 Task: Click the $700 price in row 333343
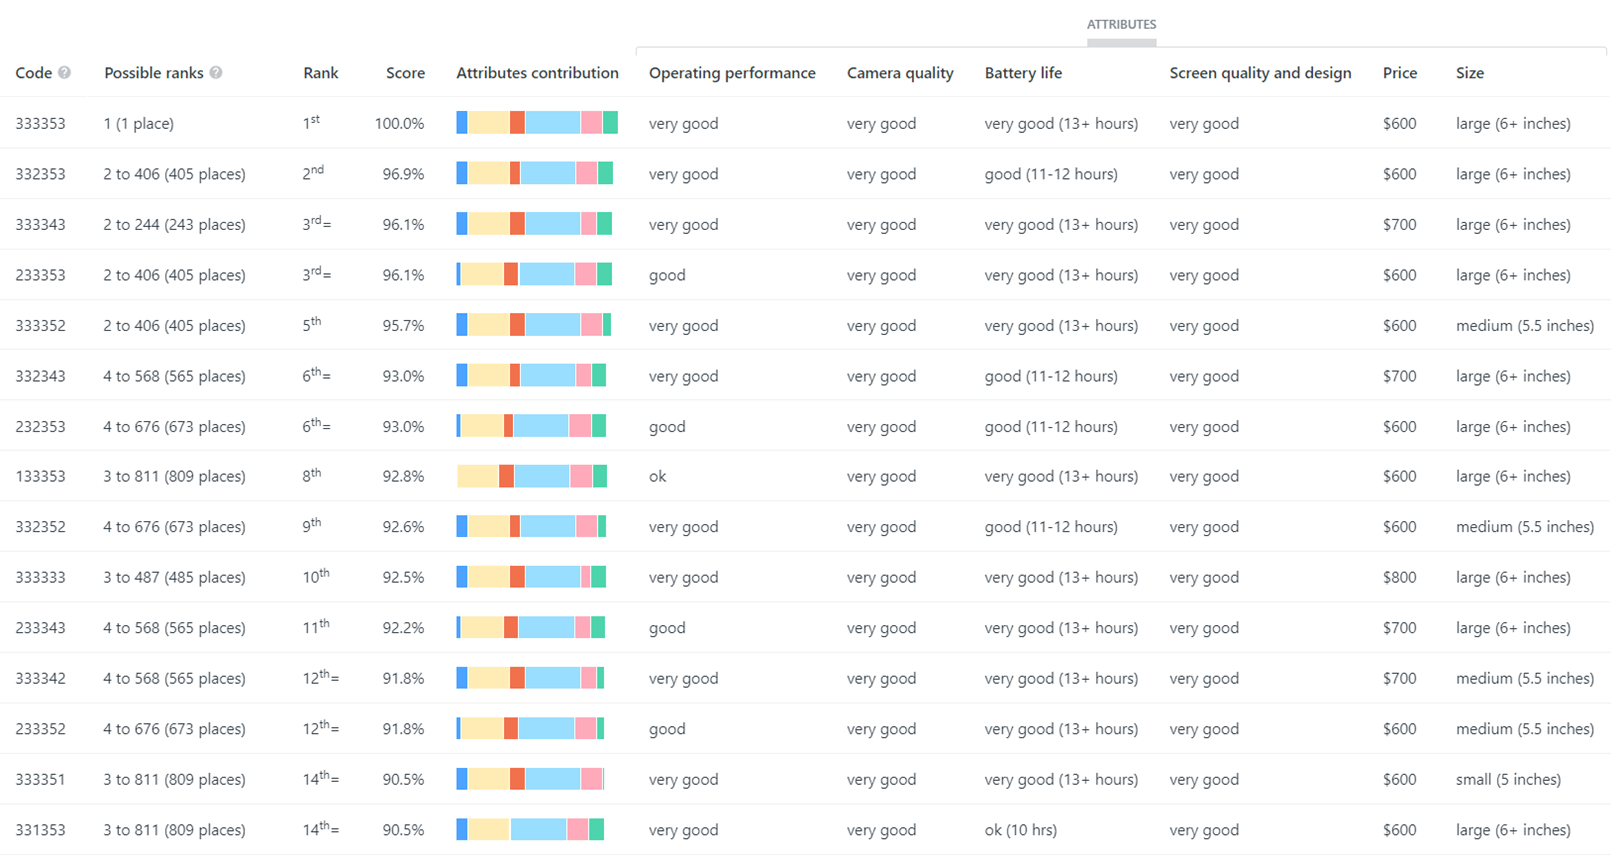pyautogui.click(x=1400, y=225)
